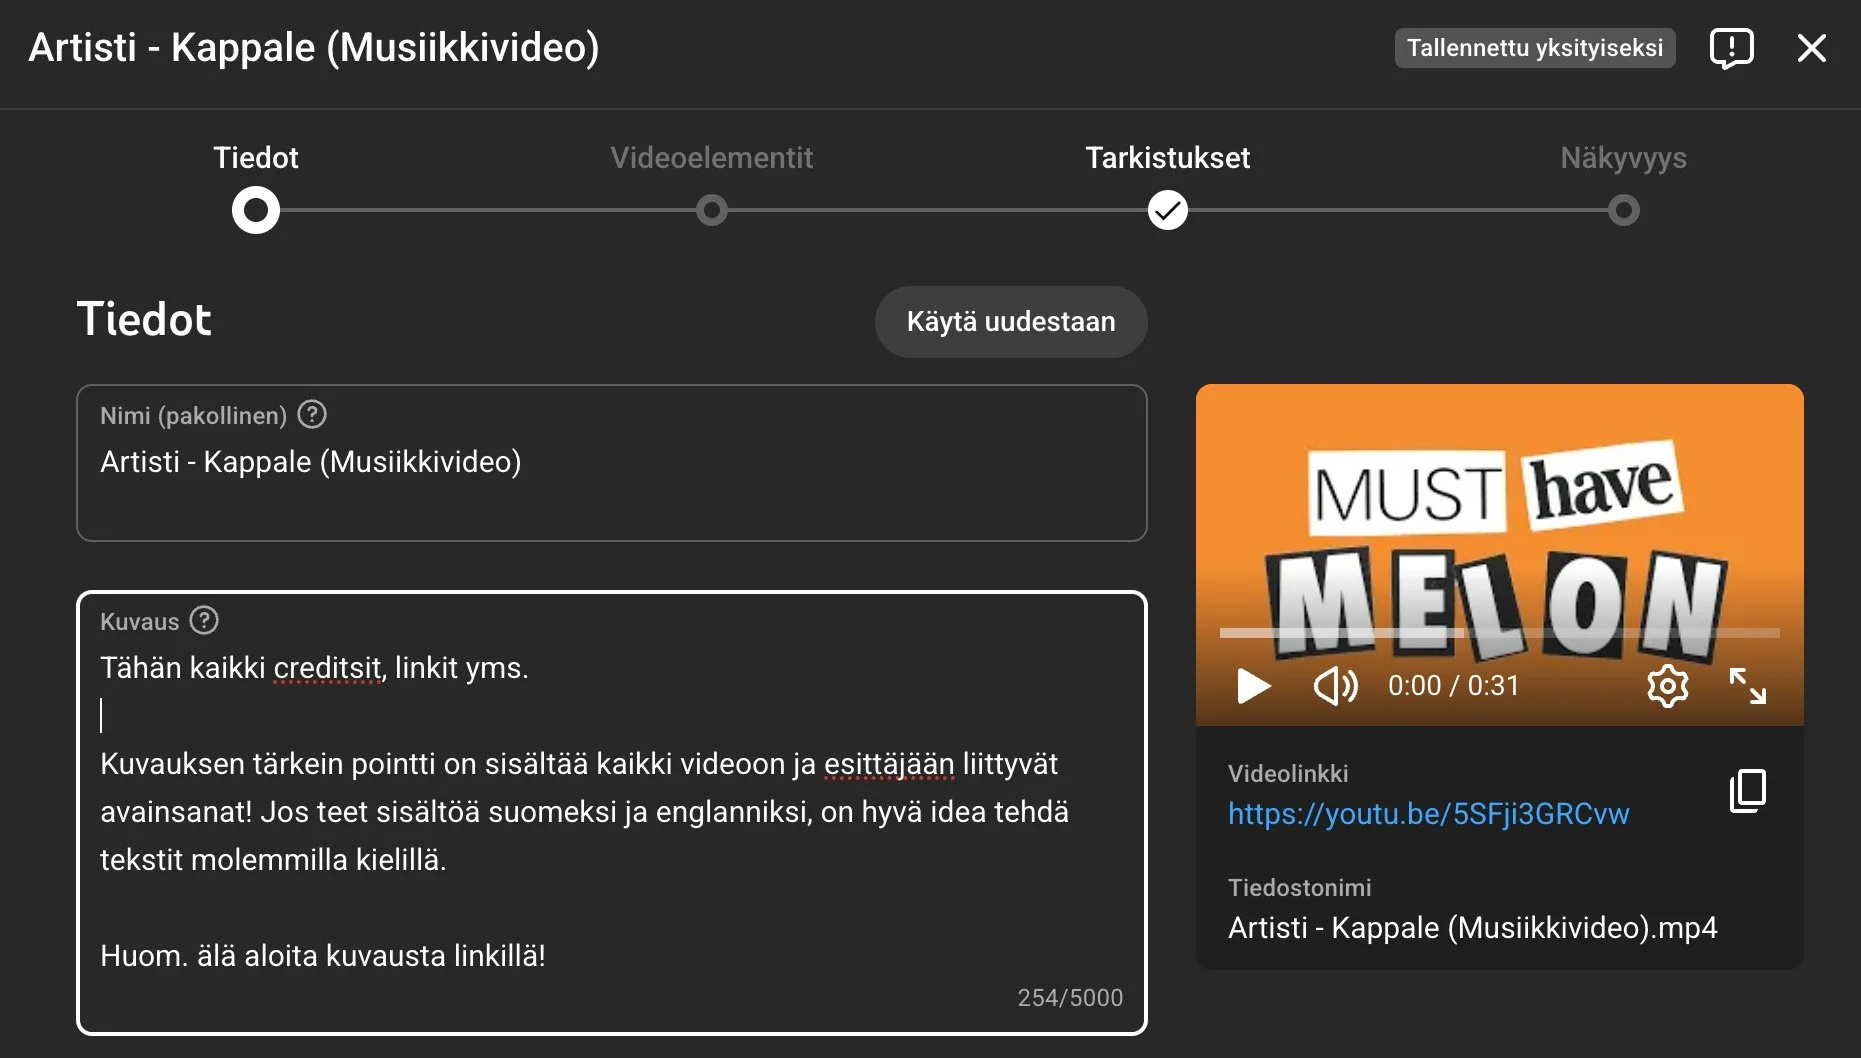Select the Näkyvyys step circle
This screenshot has height=1058, width=1861.
[x=1623, y=210]
